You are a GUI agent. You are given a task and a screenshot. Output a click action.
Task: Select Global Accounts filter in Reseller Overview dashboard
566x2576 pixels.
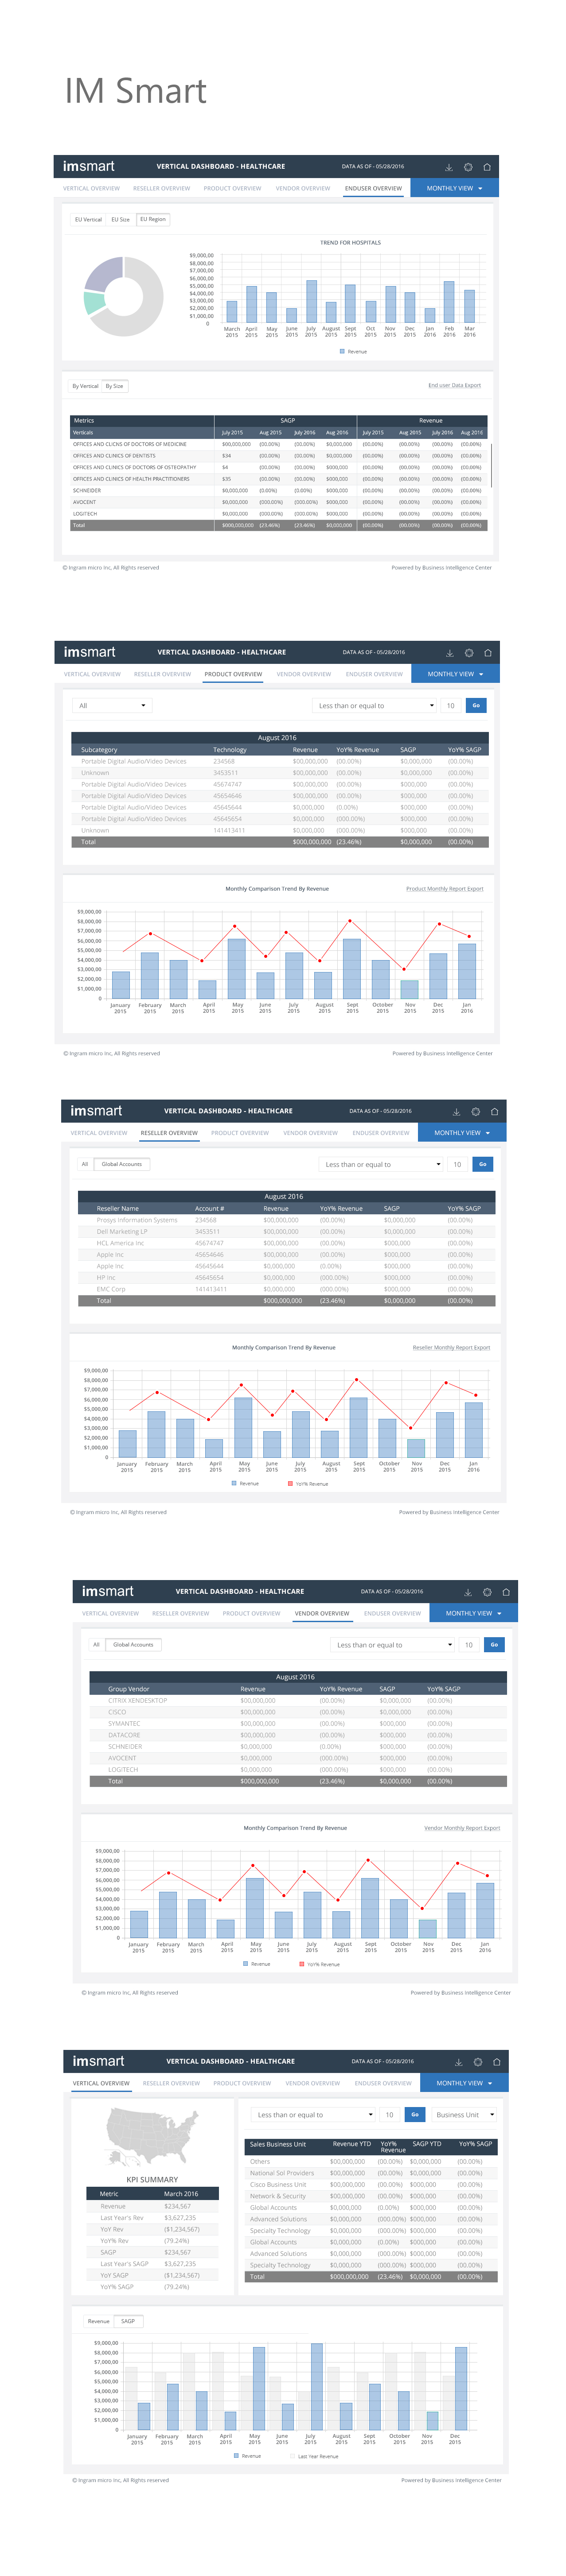tap(122, 1164)
